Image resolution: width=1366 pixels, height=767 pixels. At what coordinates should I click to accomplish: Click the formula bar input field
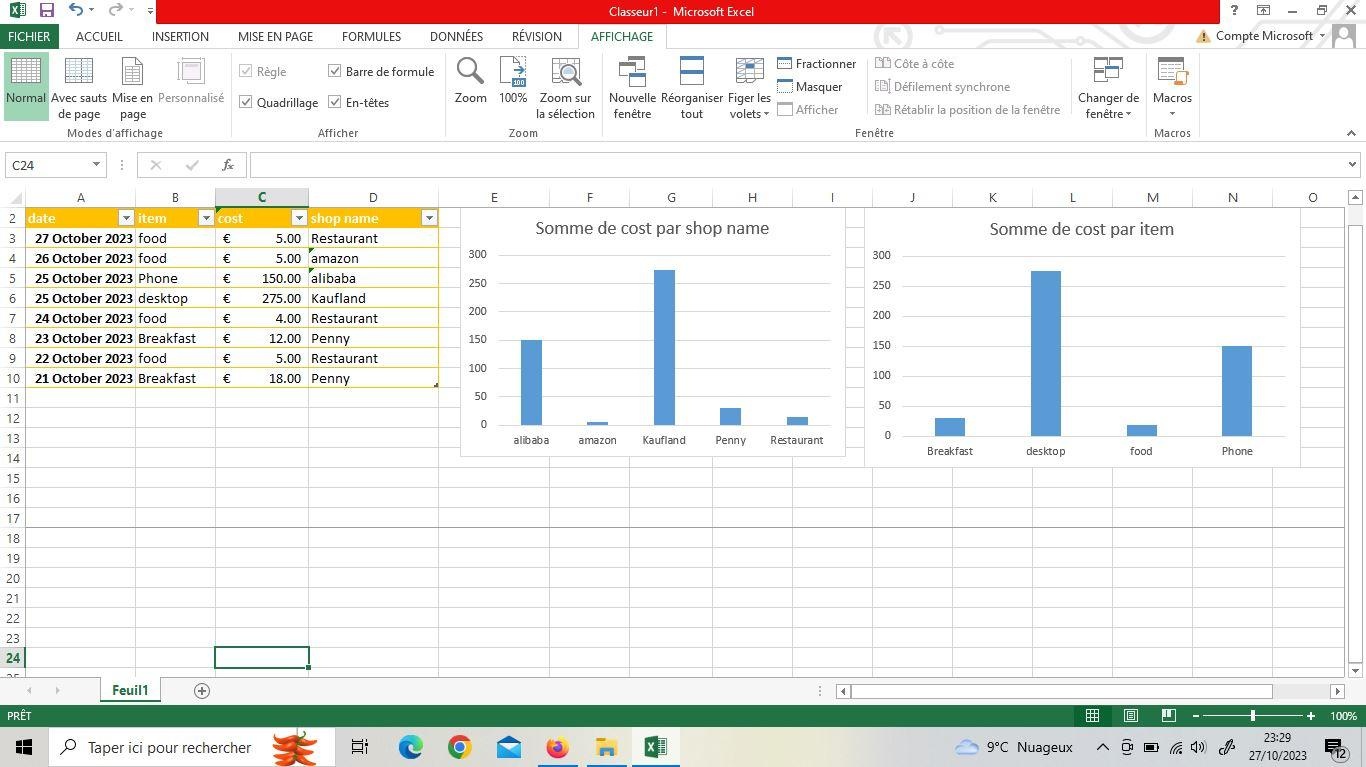tap(797, 165)
